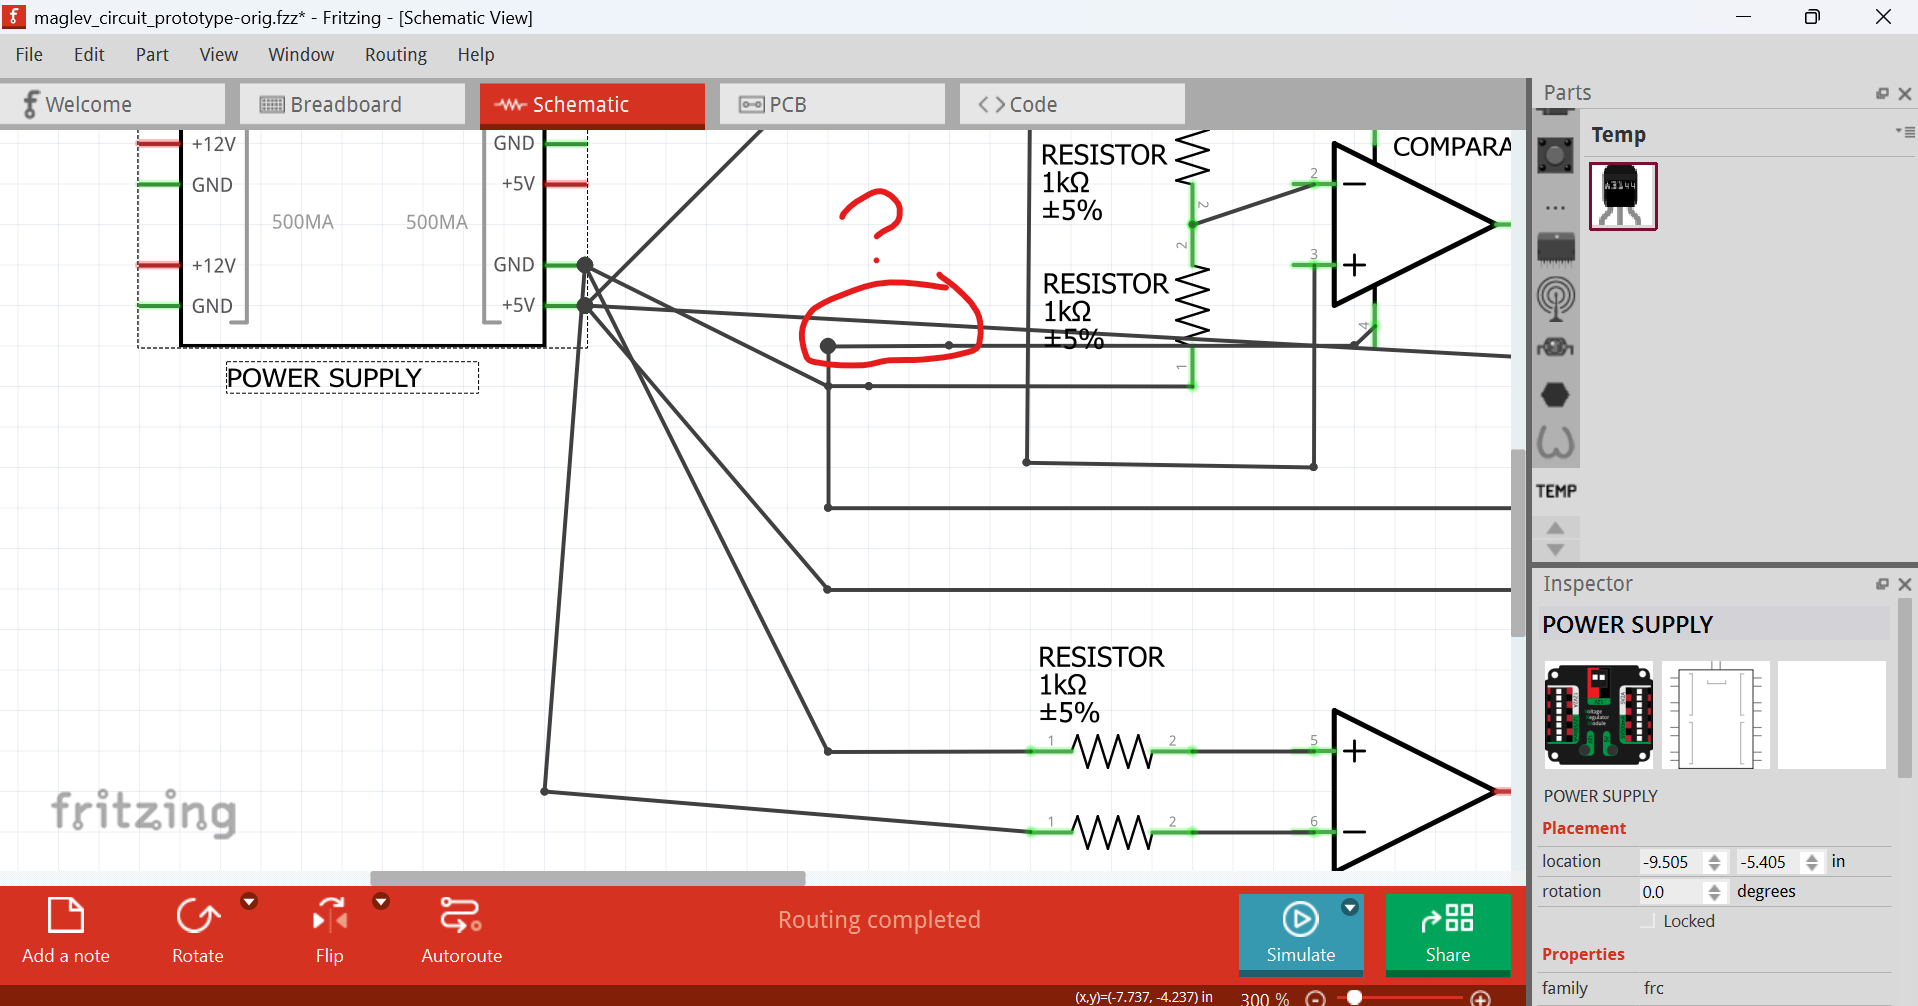1918x1006 pixels.
Task: Click the 300 % zoom value
Action: pos(1265,998)
